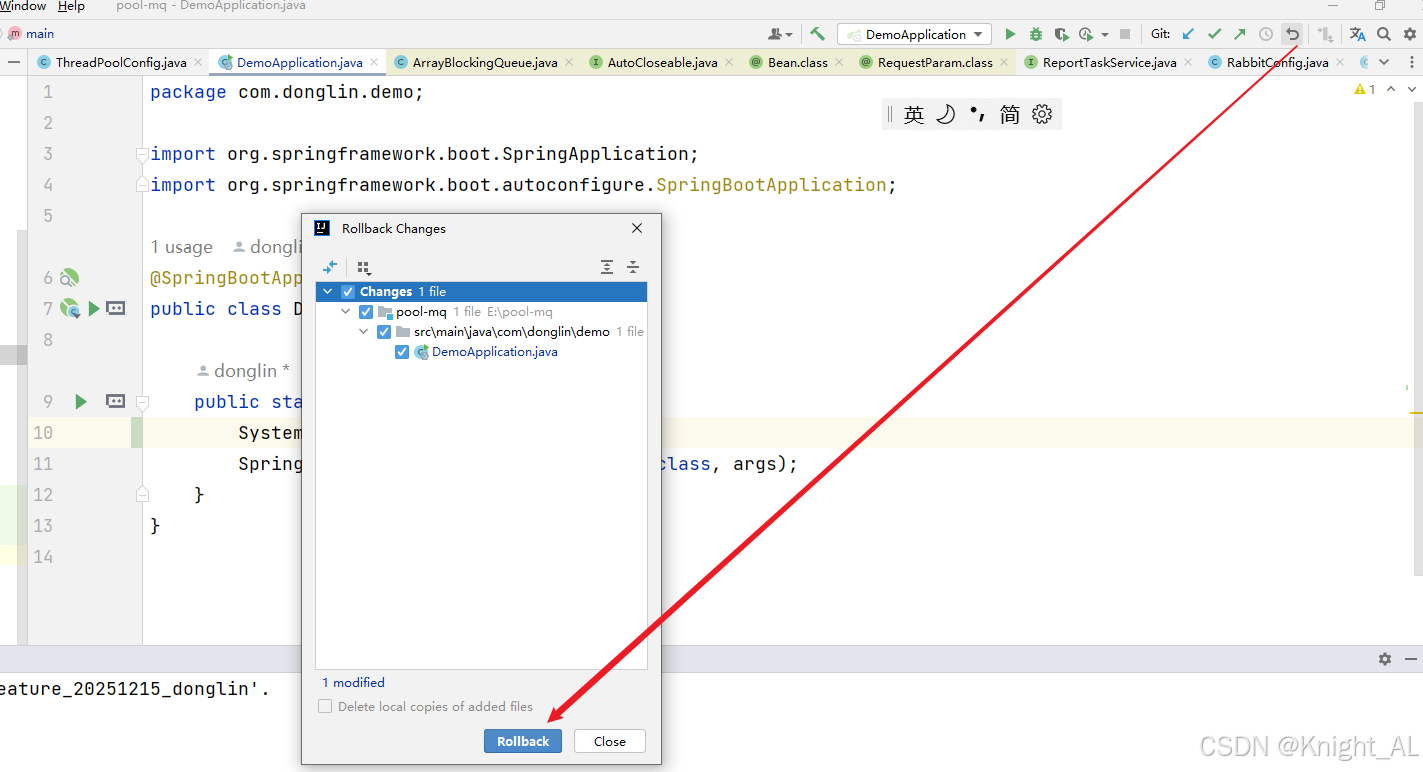Open Git Show History clock icon
The height and width of the screenshot is (772, 1423).
point(1266,34)
